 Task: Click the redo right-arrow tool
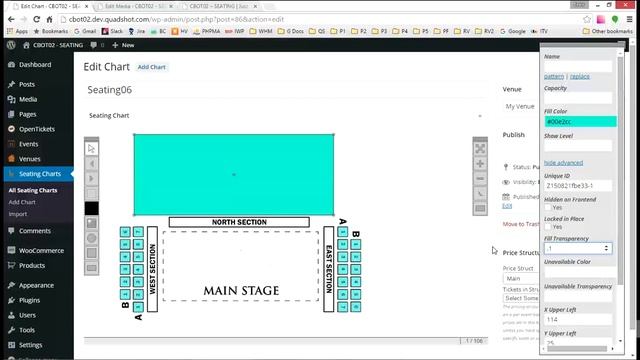click(x=91, y=179)
